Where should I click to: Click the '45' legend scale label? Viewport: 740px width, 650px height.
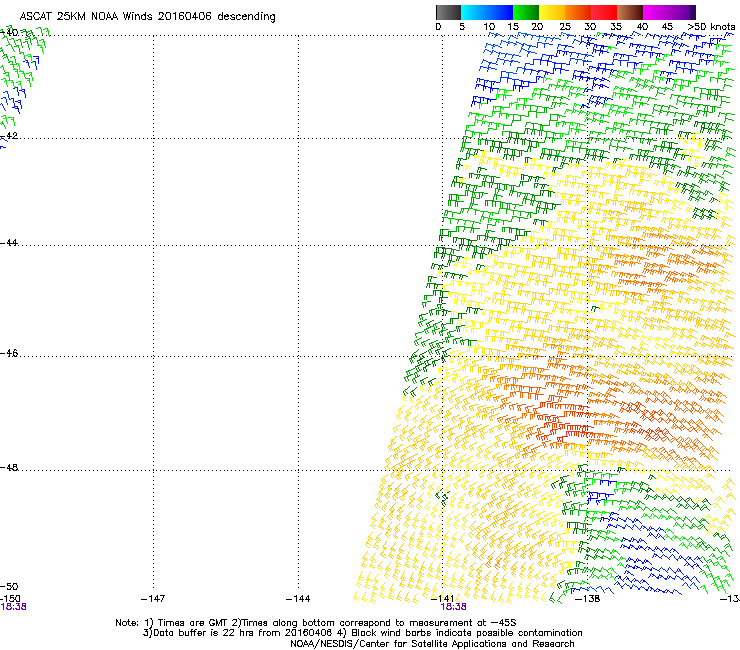(667, 27)
